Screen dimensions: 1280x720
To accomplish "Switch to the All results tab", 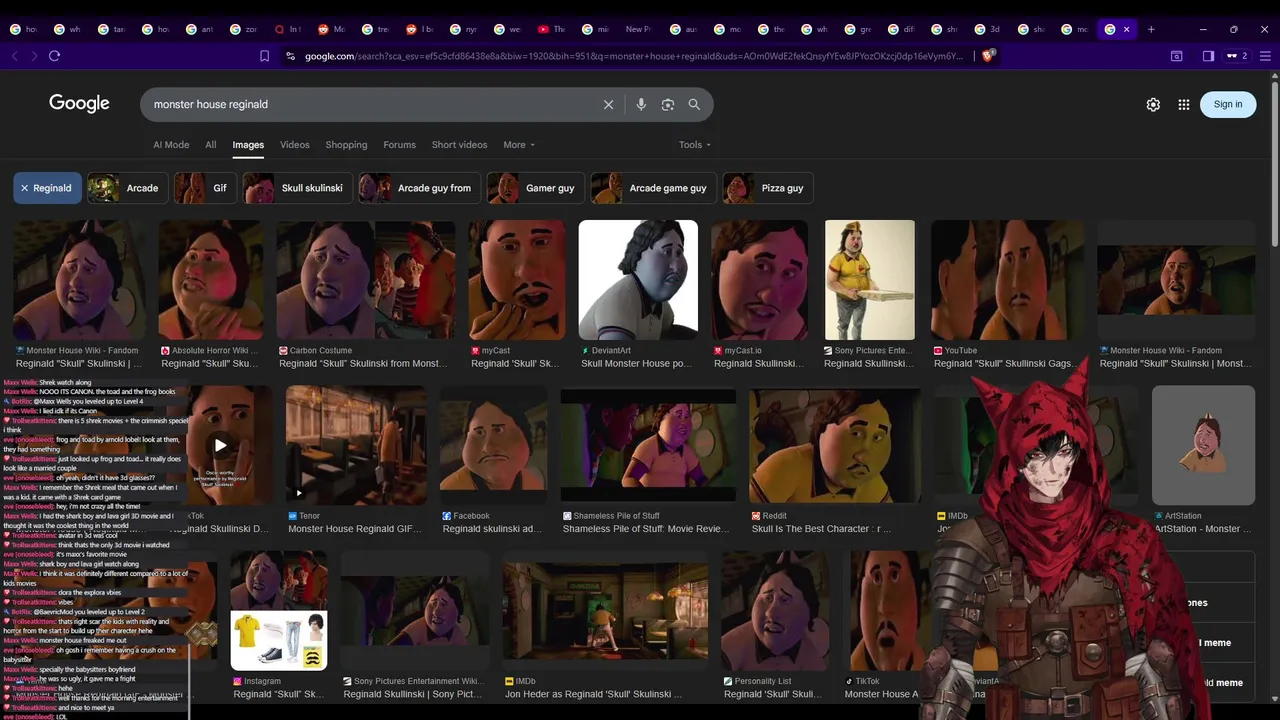I will coord(211,145).
